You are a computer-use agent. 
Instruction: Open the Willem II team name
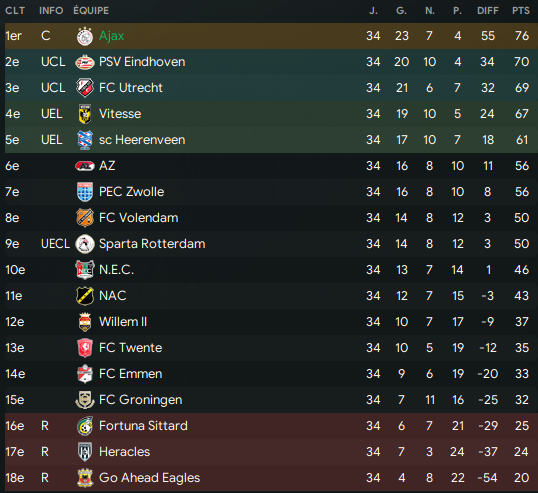pyautogui.click(x=123, y=322)
